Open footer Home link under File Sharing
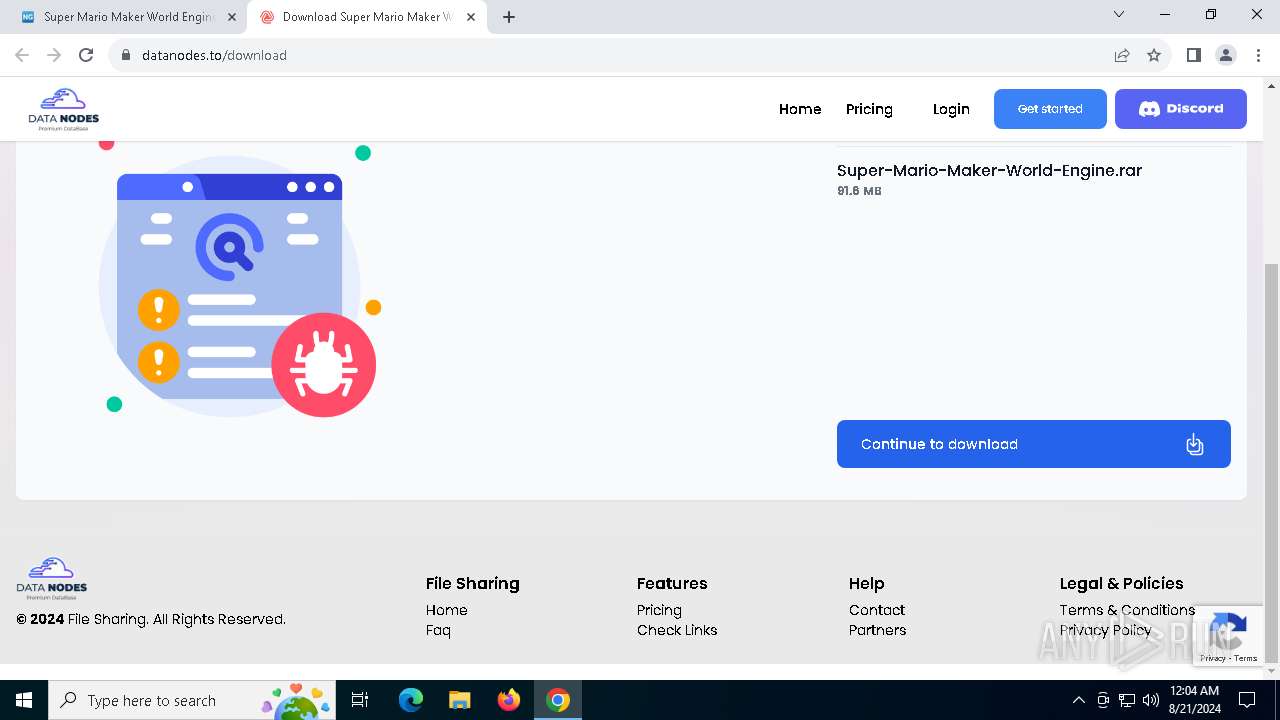 click(446, 610)
